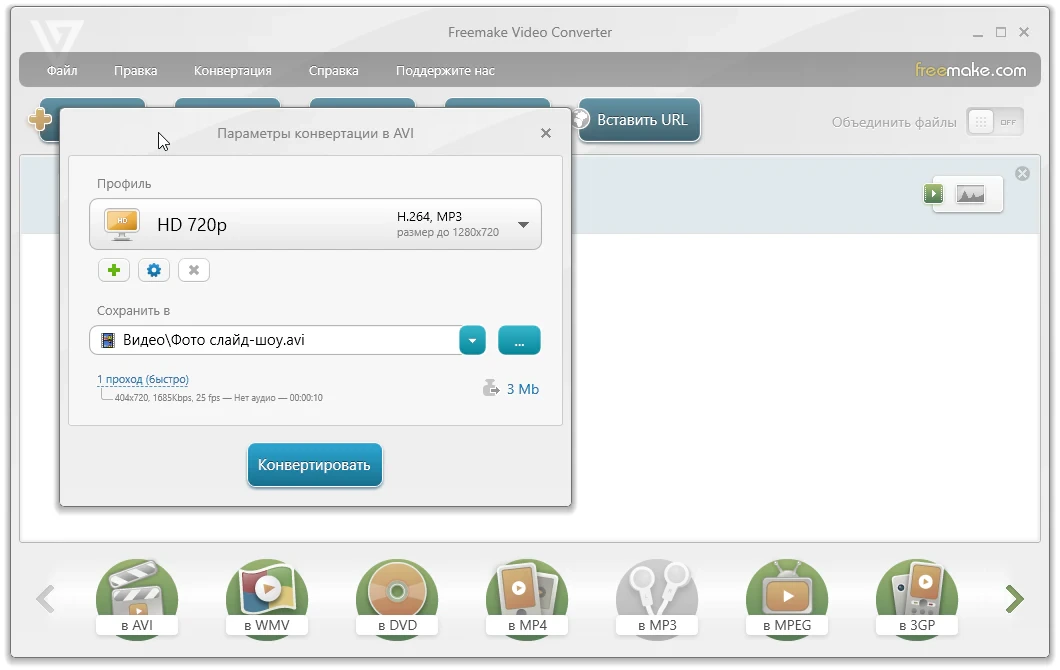Image resolution: width=1060 pixels, height=670 pixels.
Task: Remove the file from the list
Action: [x=1022, y=174]
